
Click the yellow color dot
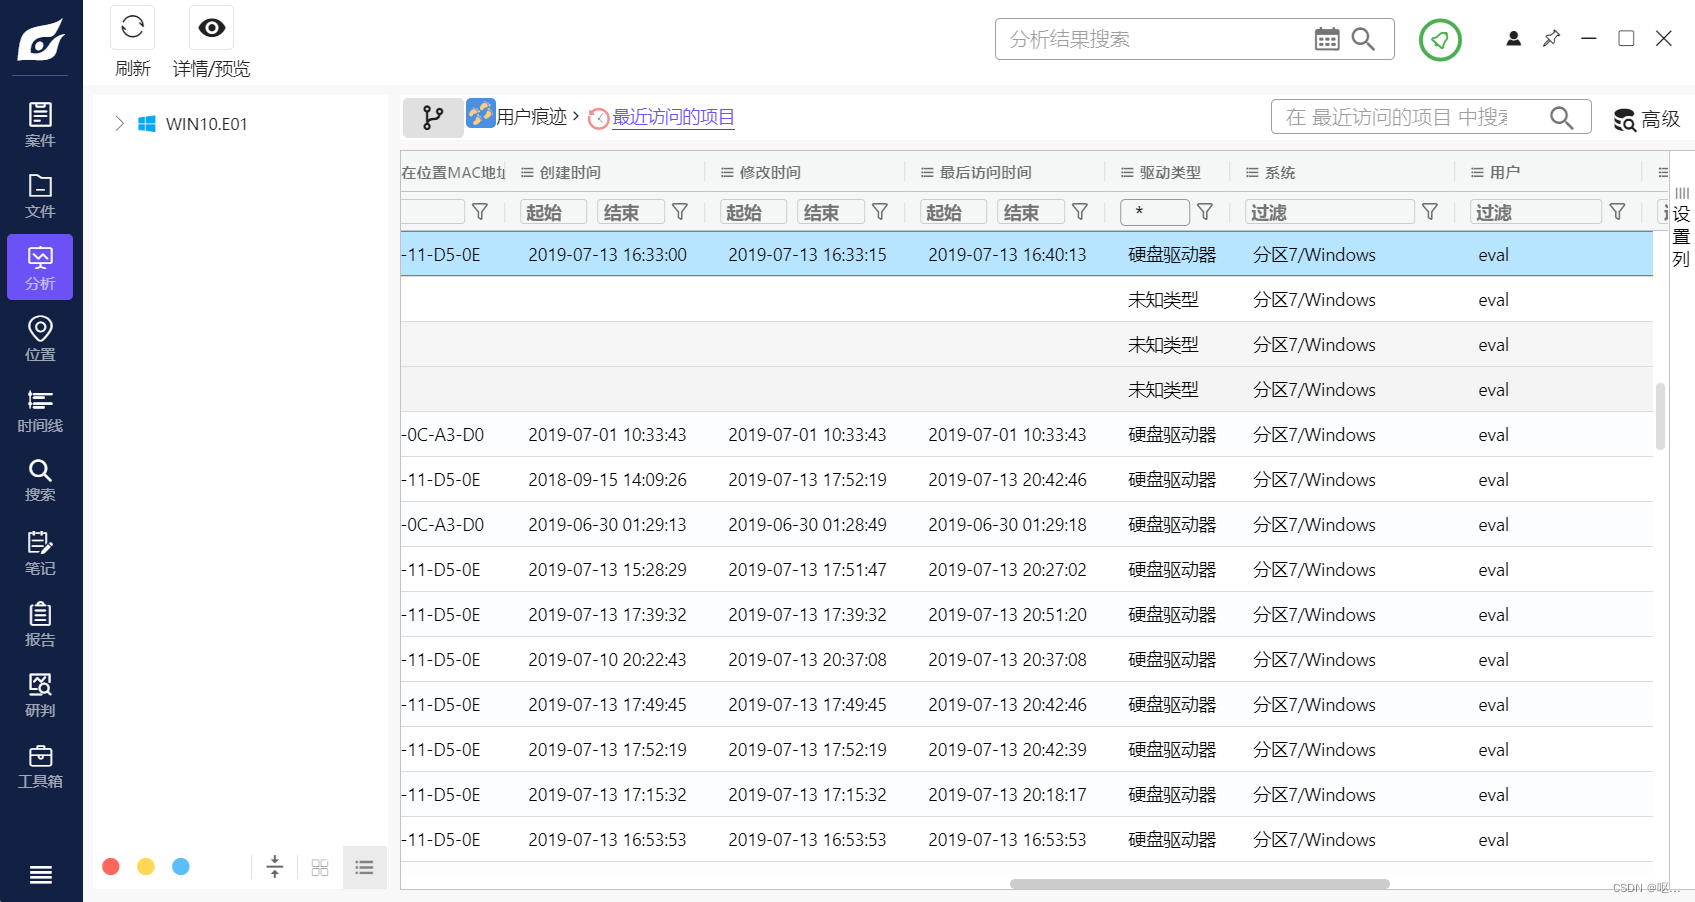tap(146, 866)
